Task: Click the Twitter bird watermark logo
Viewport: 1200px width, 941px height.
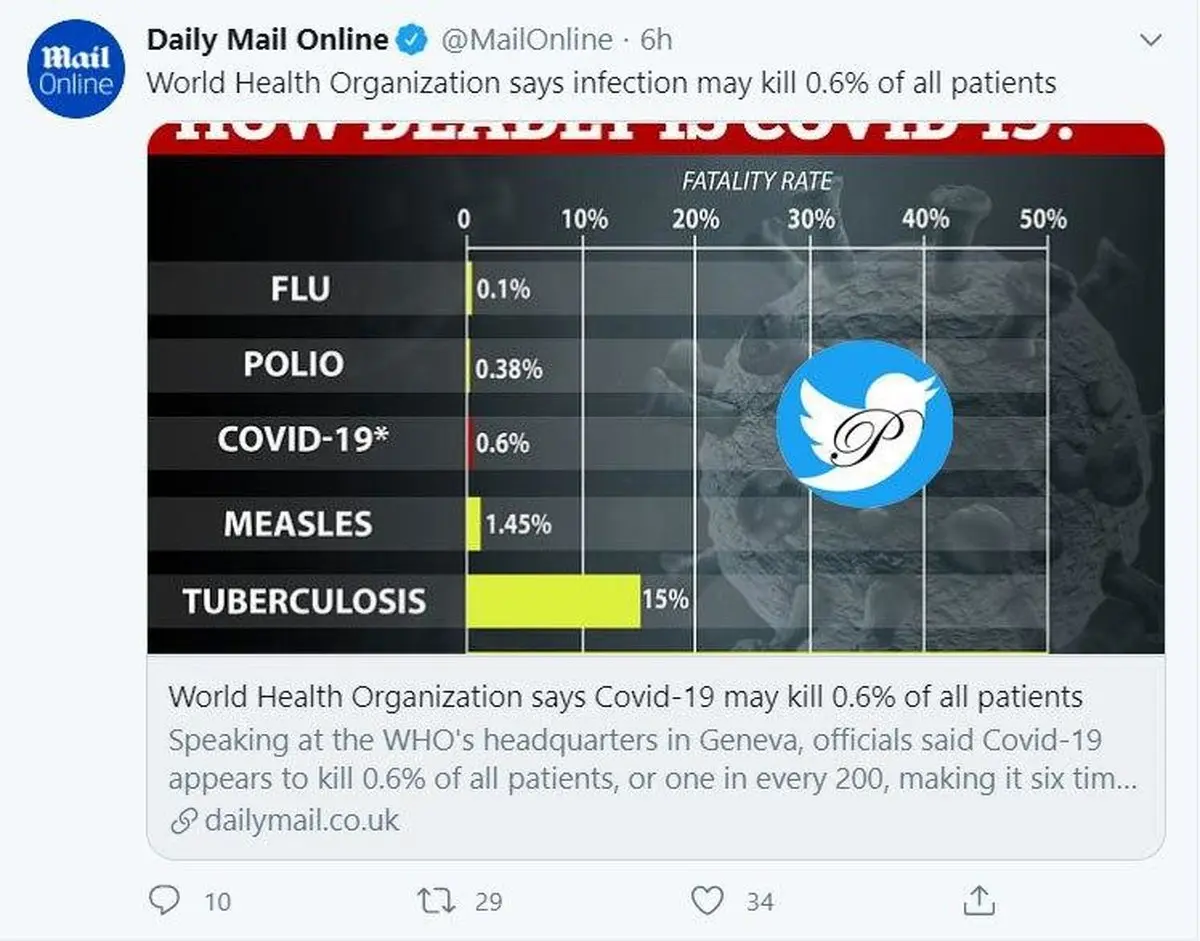Action: tap(866, 424)
